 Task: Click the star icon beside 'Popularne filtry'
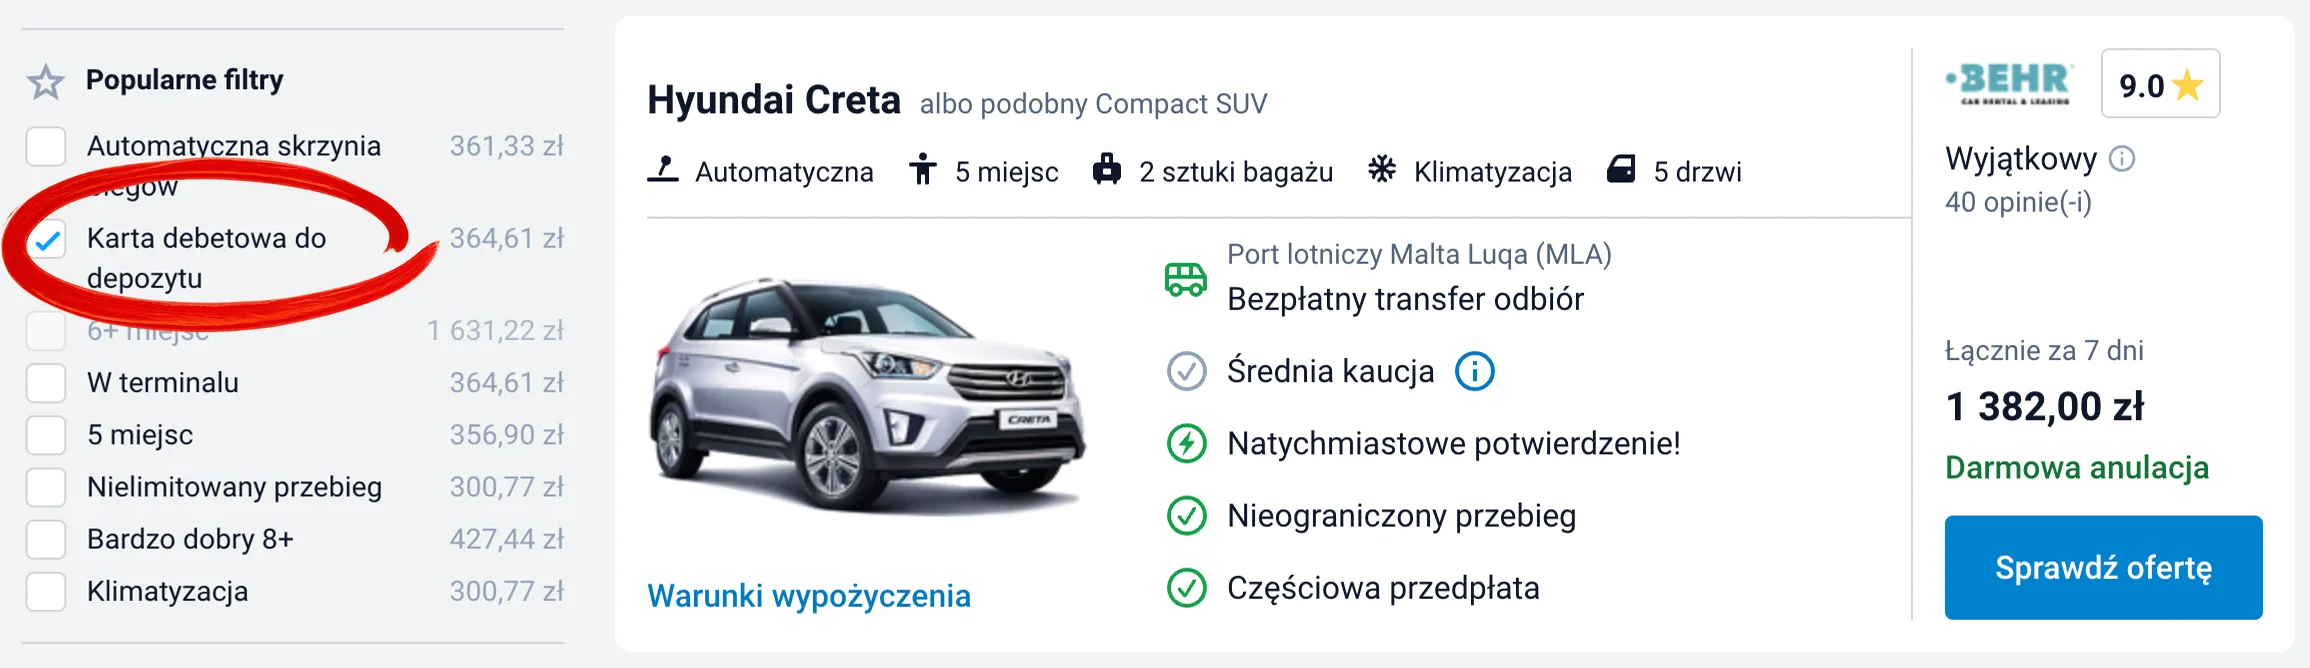[x=46, y=80]
